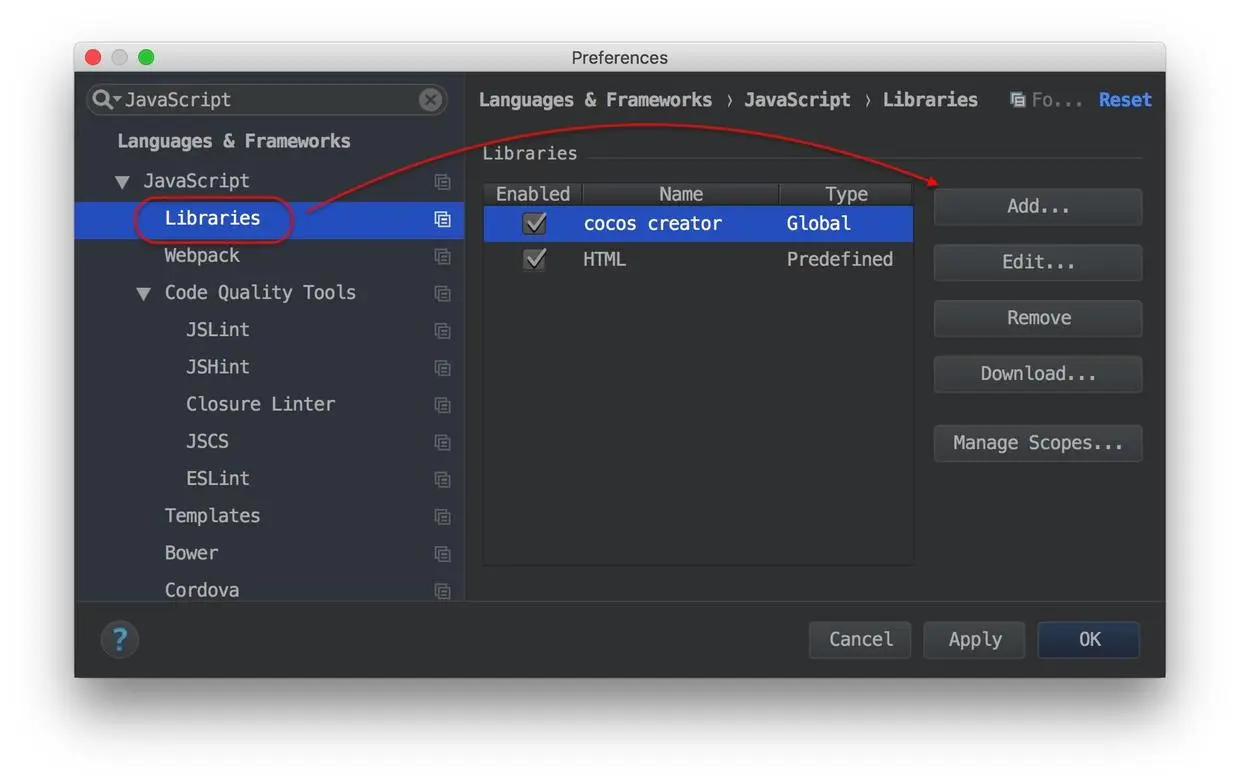Screen dimensions: 1240x784
Task: Select the HTML row in the libraries table
Action: (x=680, y=259)
